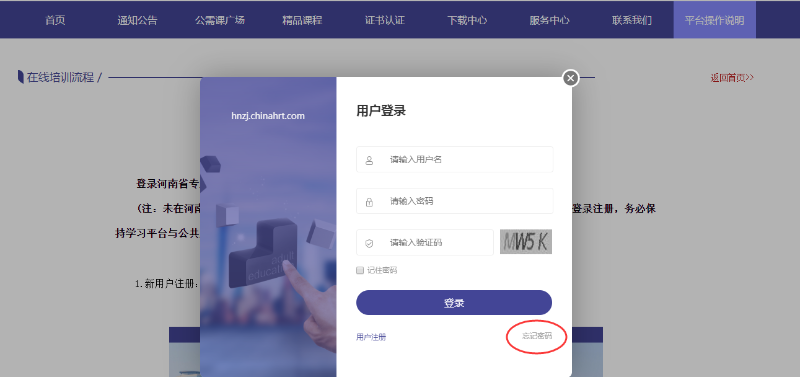Click the shield icon in captcha field
This screenshot has height=377, width=800.
(x=369, y=243)
